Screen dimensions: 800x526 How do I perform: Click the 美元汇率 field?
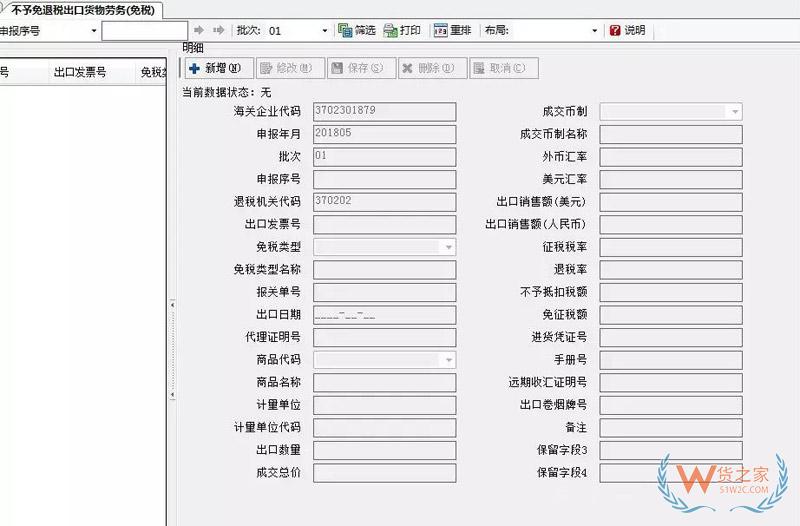[x=671, y=180]
